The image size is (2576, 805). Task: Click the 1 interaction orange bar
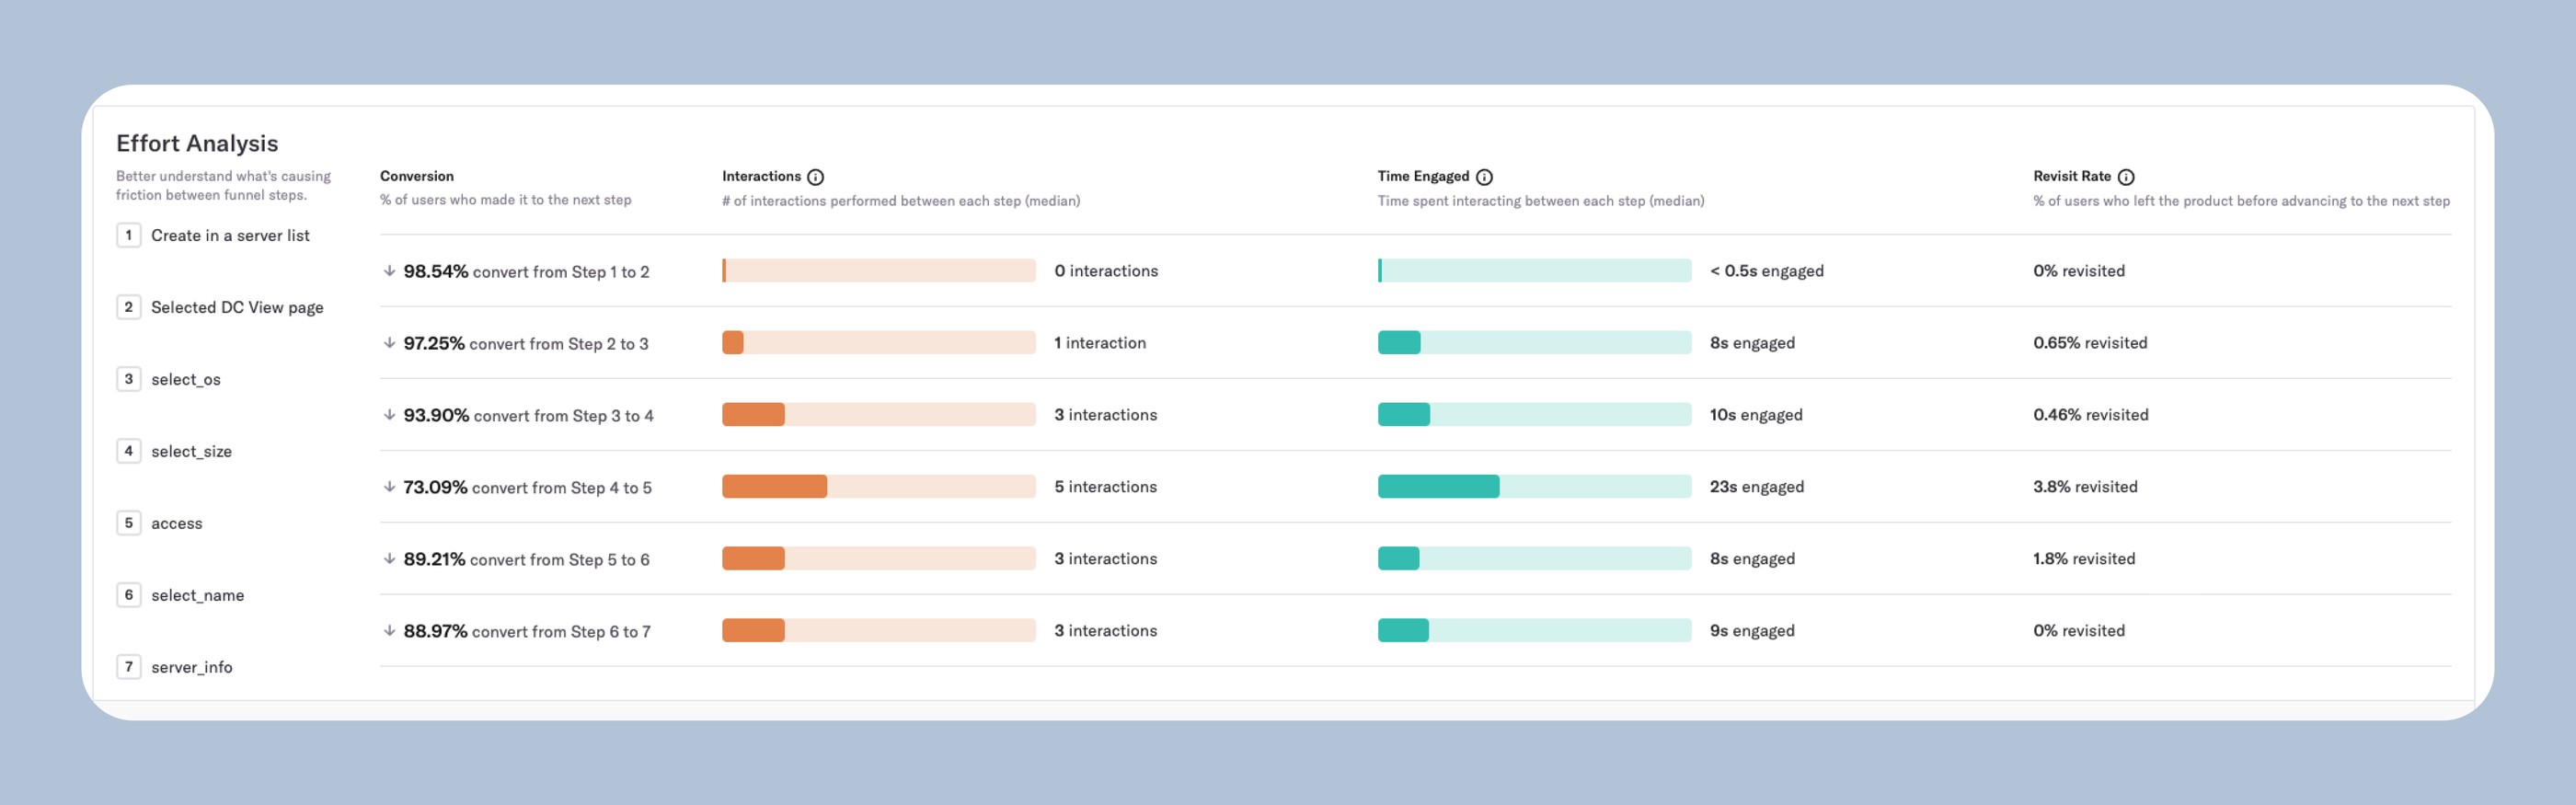point(733,343)
